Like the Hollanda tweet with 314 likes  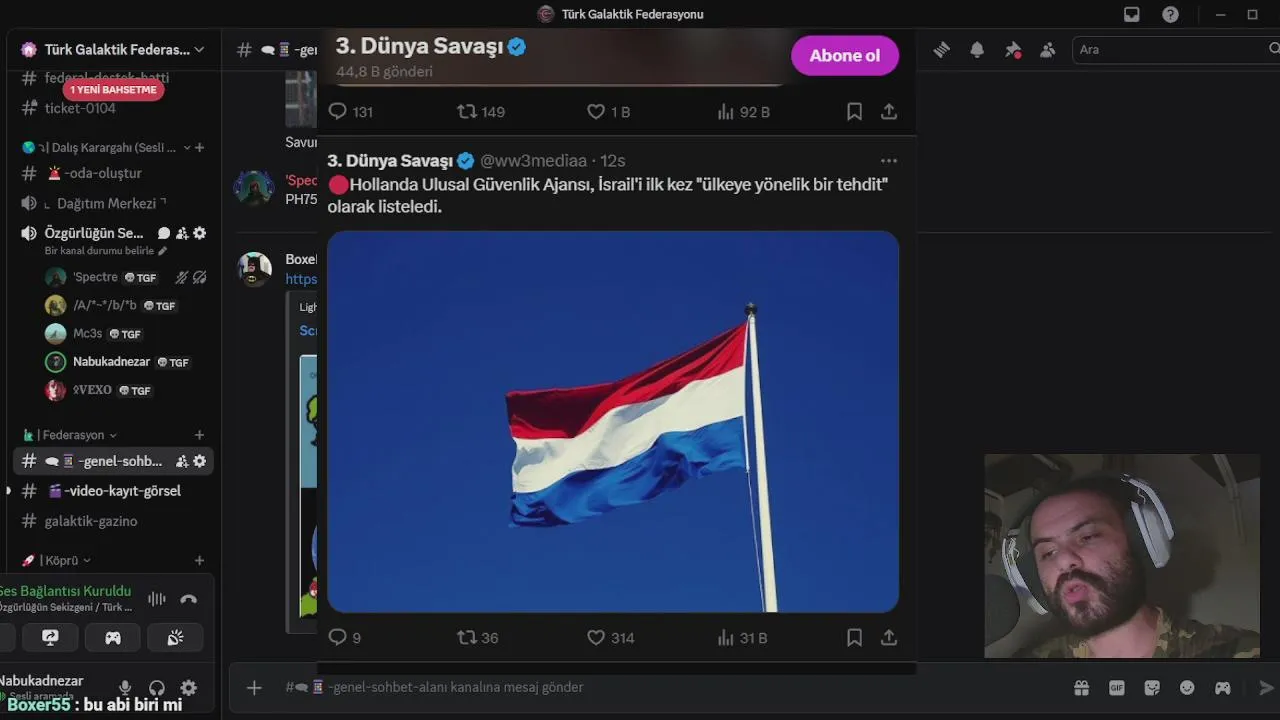[x=610, y=637]
